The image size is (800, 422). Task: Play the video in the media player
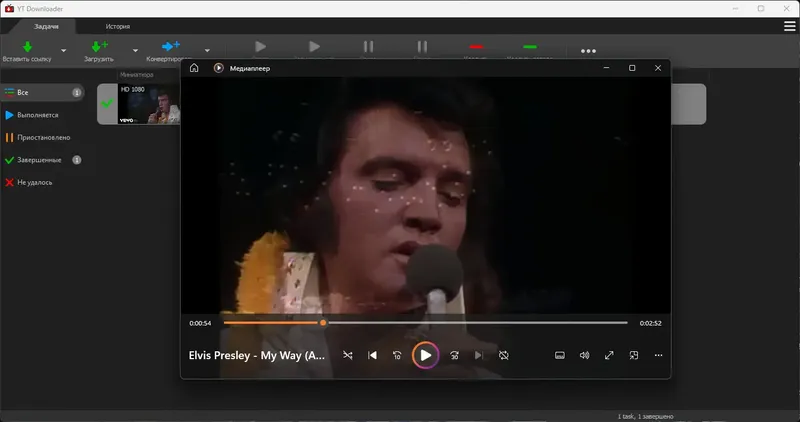tap(425, 355)
